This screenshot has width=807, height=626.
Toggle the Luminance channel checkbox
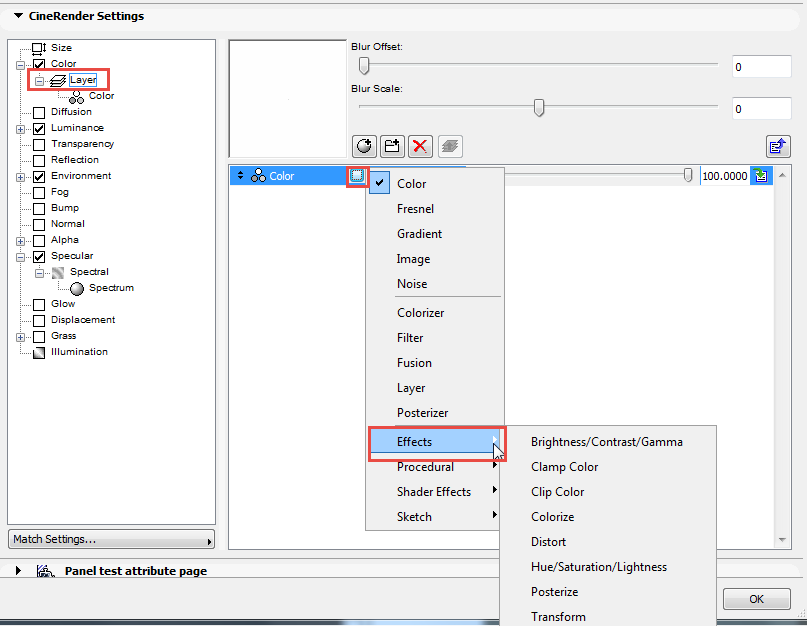tap(39, 129)
